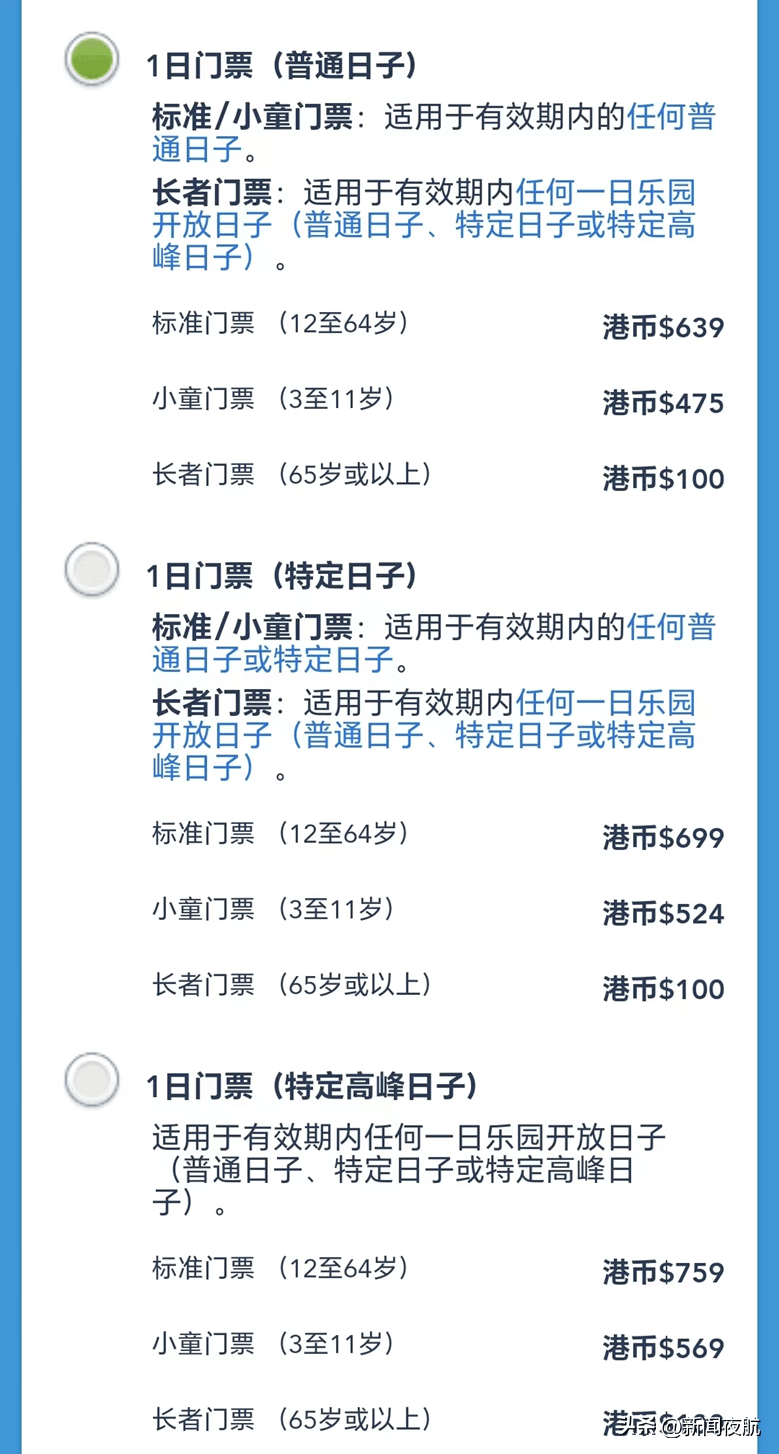Click 任何一日乐园开放日子 link in 普通日子 section

[x=423, y=225]
